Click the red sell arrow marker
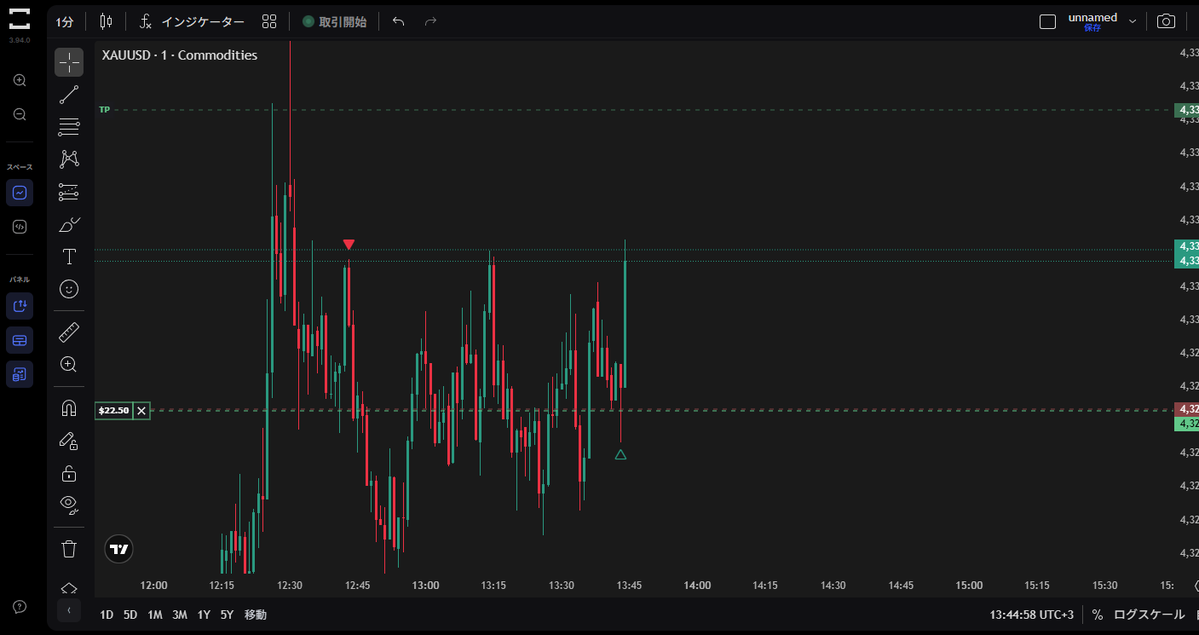Screen dimensions: 1199x635 point(349,245)
